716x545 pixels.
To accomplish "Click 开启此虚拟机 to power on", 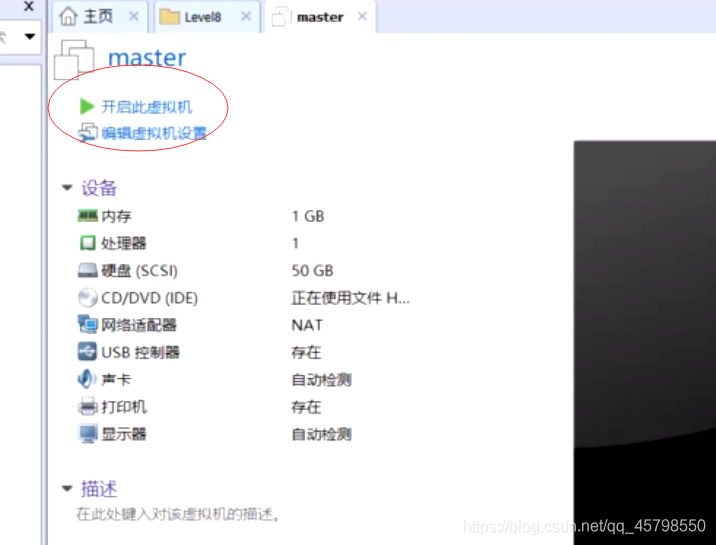I will tap(147, 107).
